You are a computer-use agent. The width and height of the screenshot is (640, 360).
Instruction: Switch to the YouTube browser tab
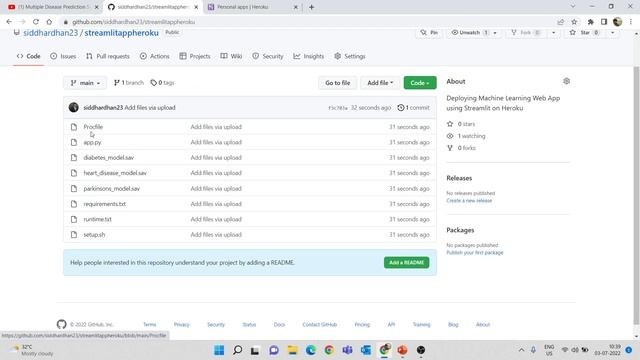(53, 7)
